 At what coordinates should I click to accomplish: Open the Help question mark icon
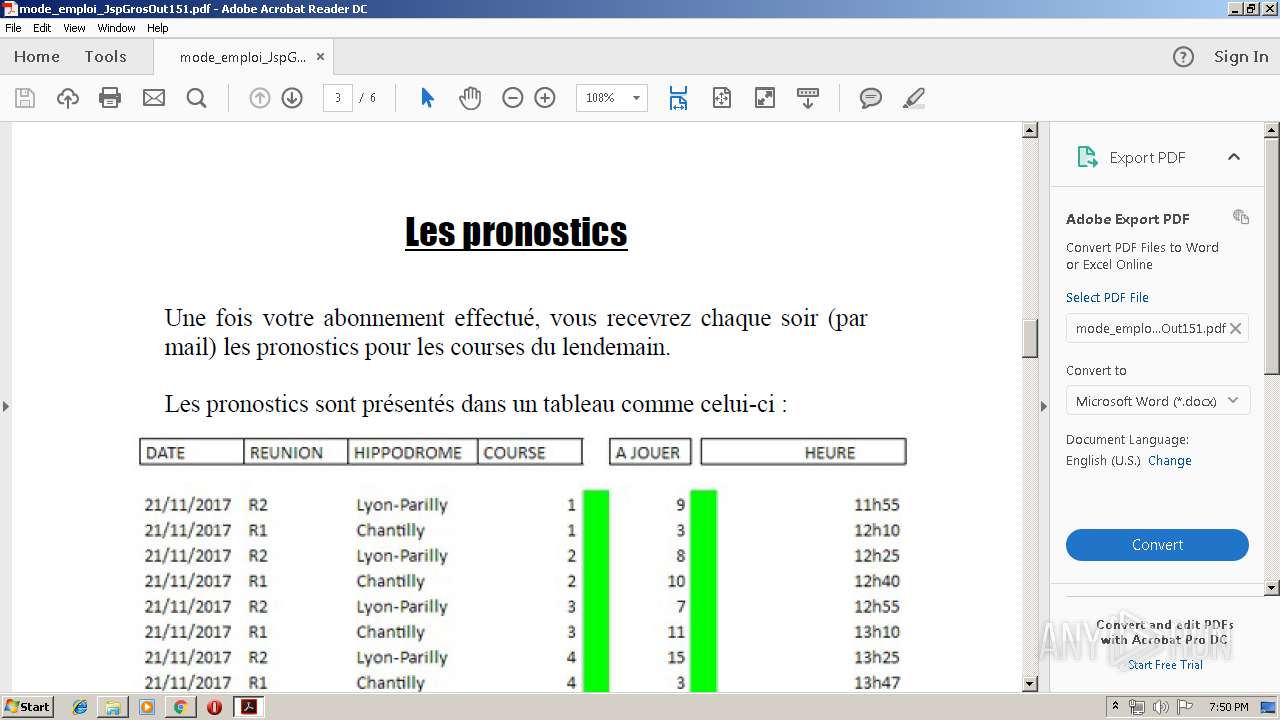click(1183, 57)
